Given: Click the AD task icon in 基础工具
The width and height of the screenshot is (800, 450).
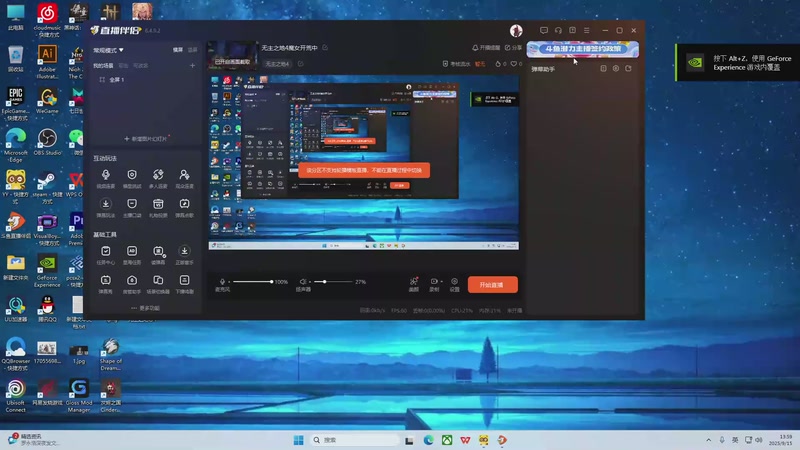Looking at the screenshot, I should [x=132, y=251].
